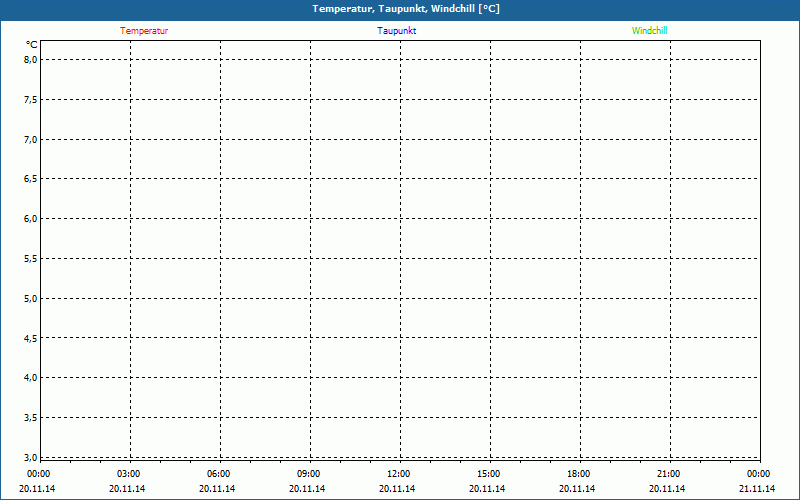Select the green Windchill legend label
Screen dimensions: 800x500
pyautogui.click(x=649, y=31)
